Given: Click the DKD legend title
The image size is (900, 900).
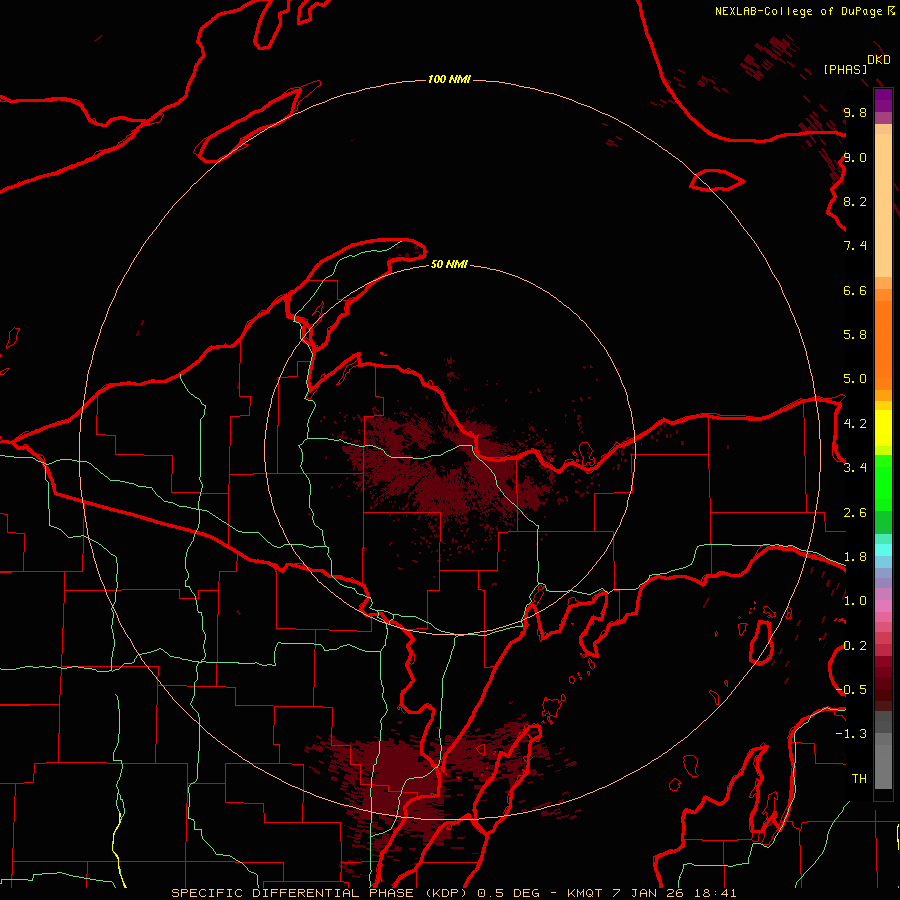Looking at the screenshot, I should [878, 60].
